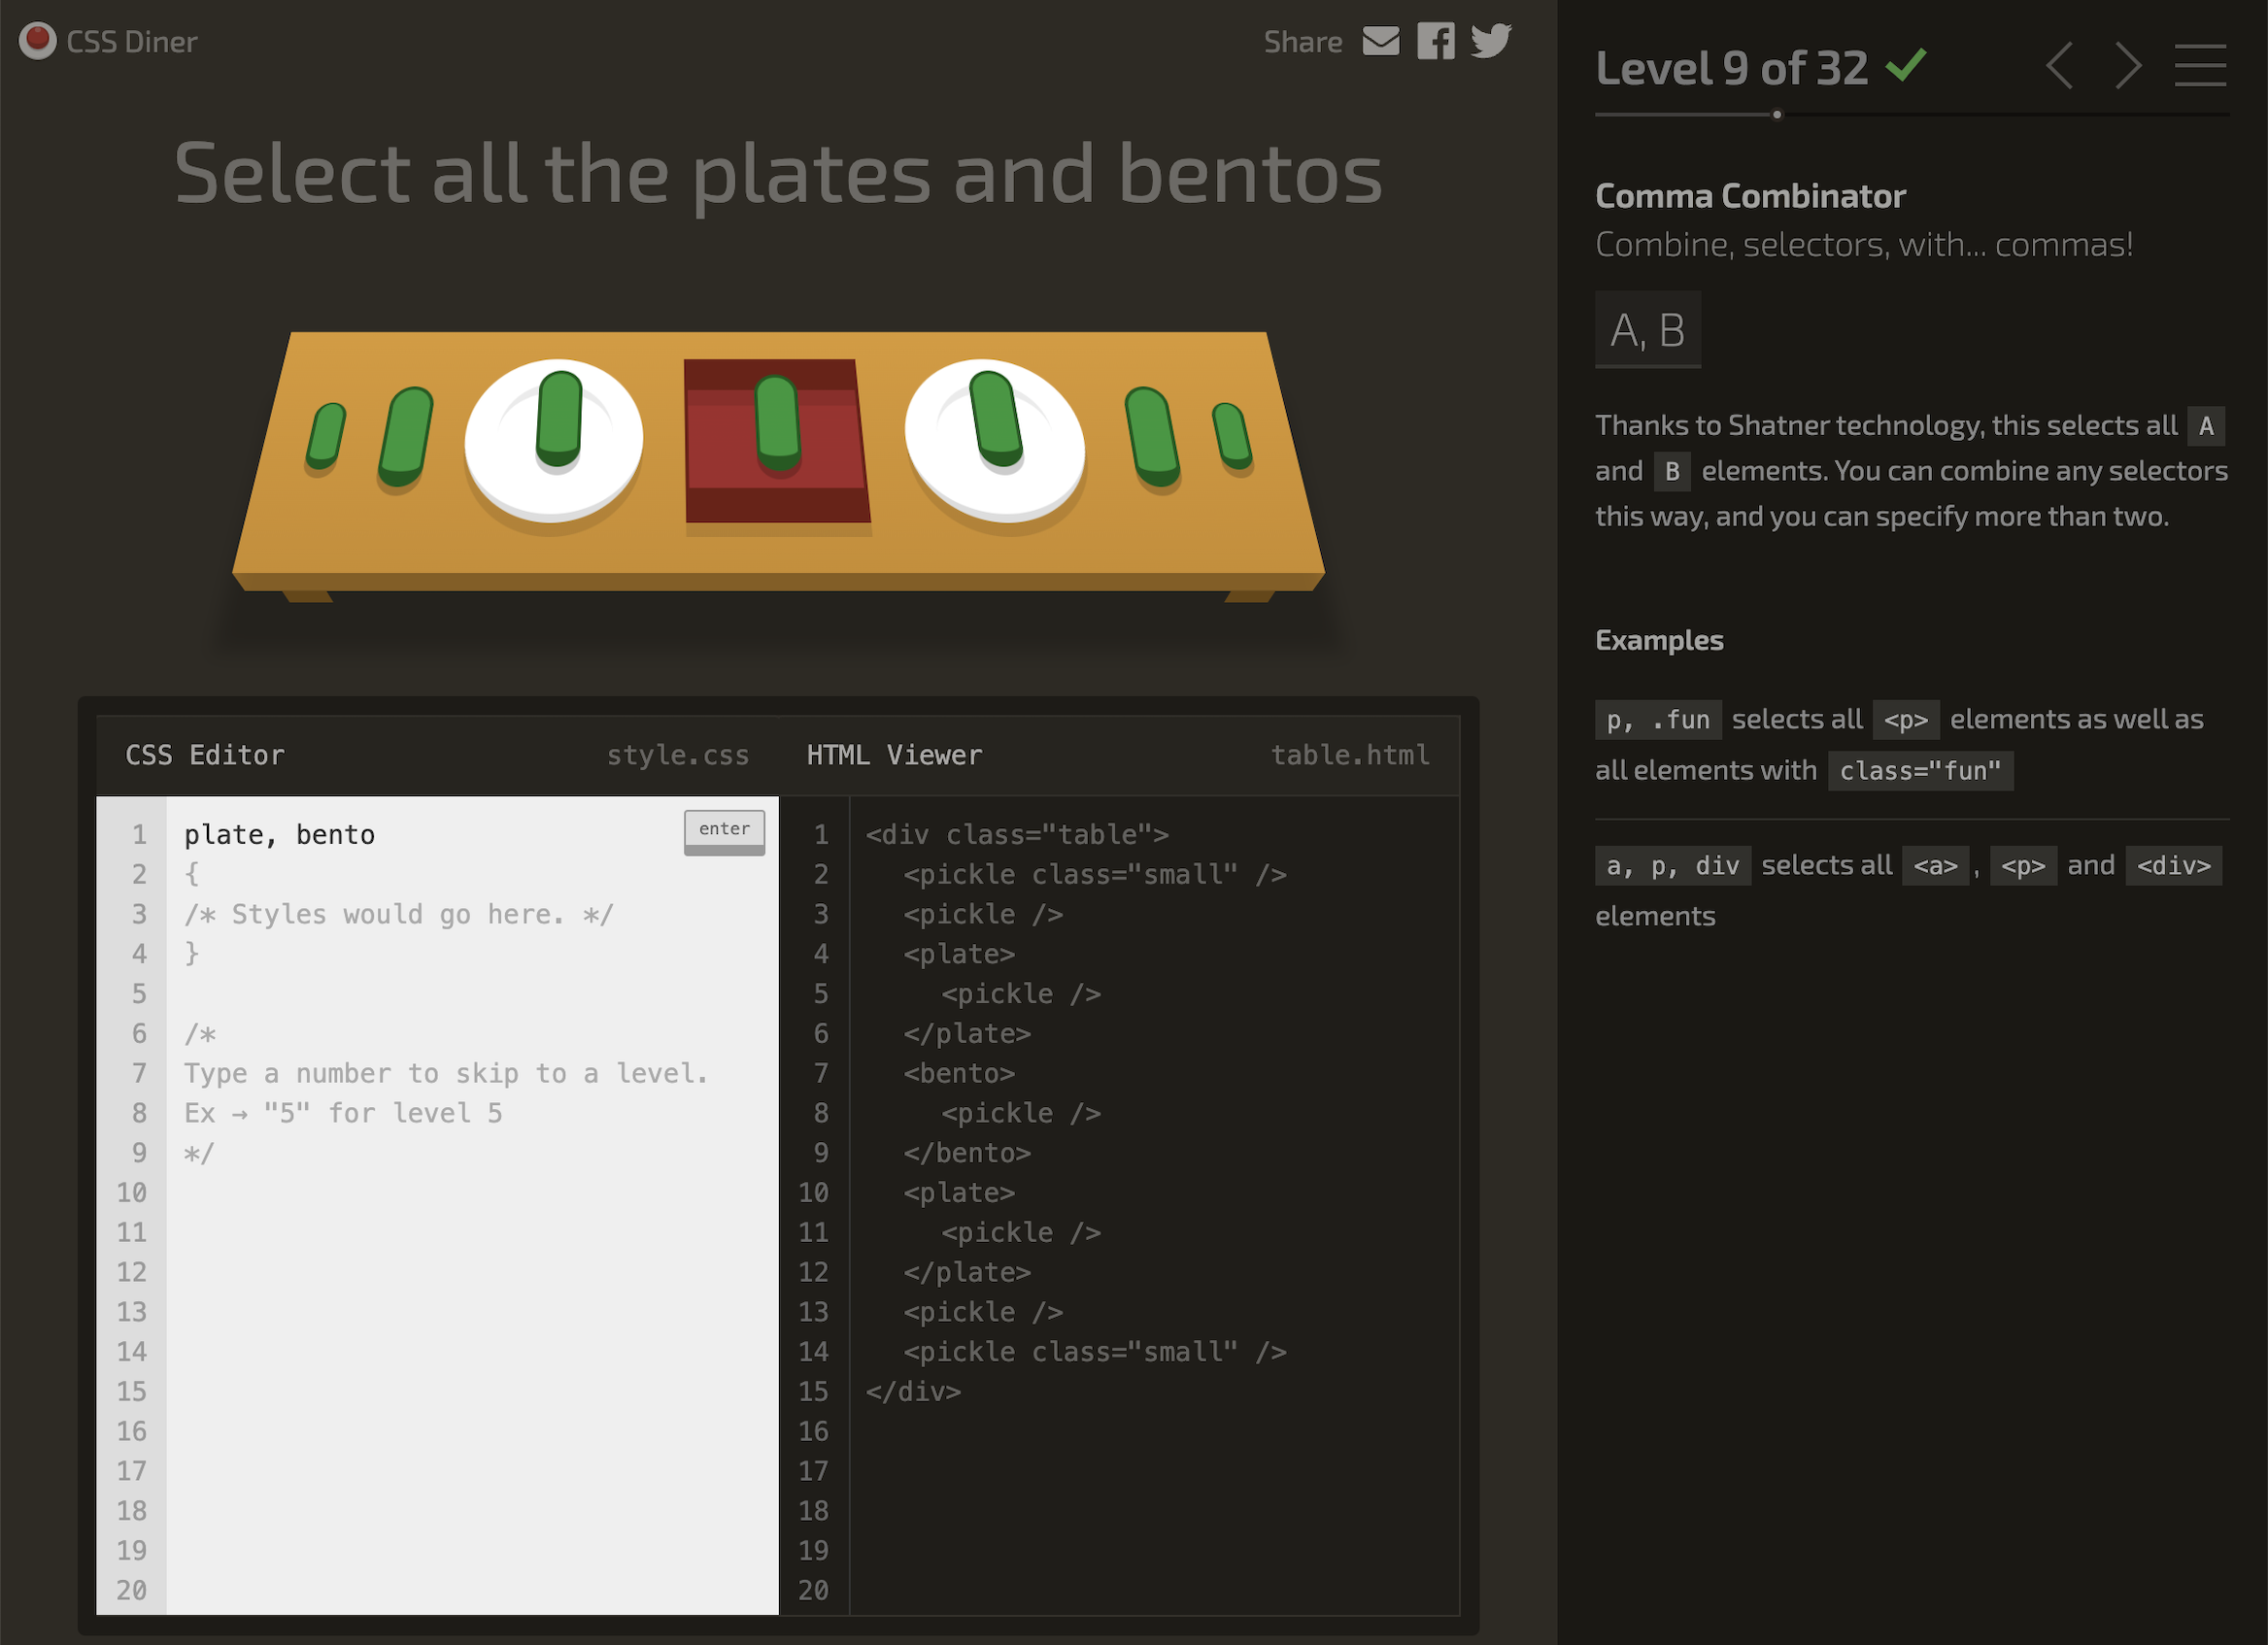The image size is (2268, 1645).
Task: Go to previous level arrow
Action: [x=2059, y=66]
